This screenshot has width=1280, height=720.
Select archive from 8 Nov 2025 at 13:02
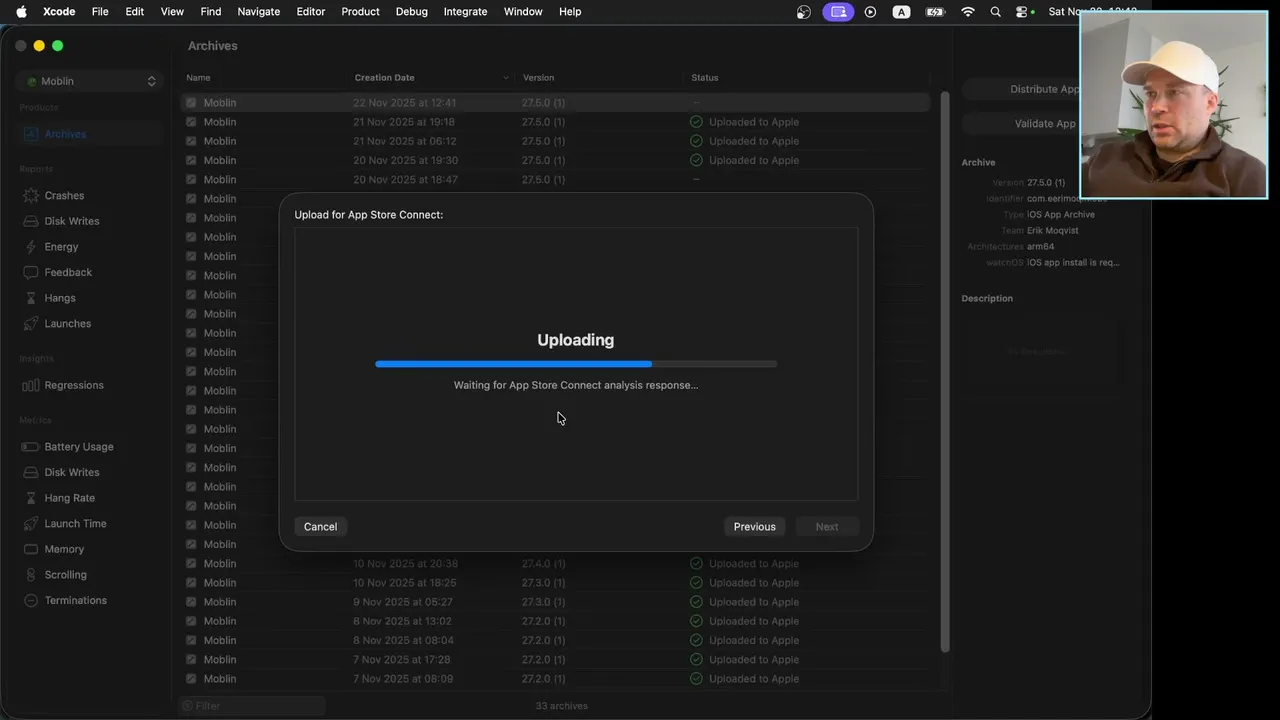(555, 621)
